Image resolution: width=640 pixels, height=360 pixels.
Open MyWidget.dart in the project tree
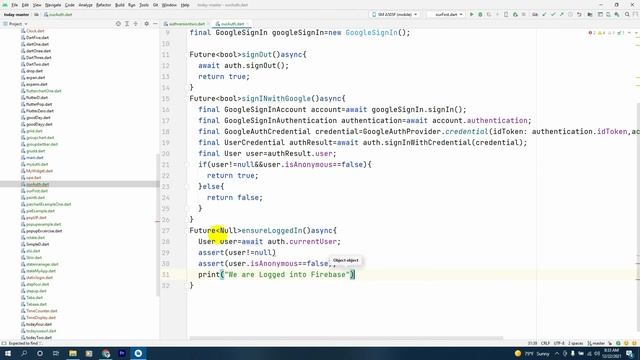click(x=39, y=171)
